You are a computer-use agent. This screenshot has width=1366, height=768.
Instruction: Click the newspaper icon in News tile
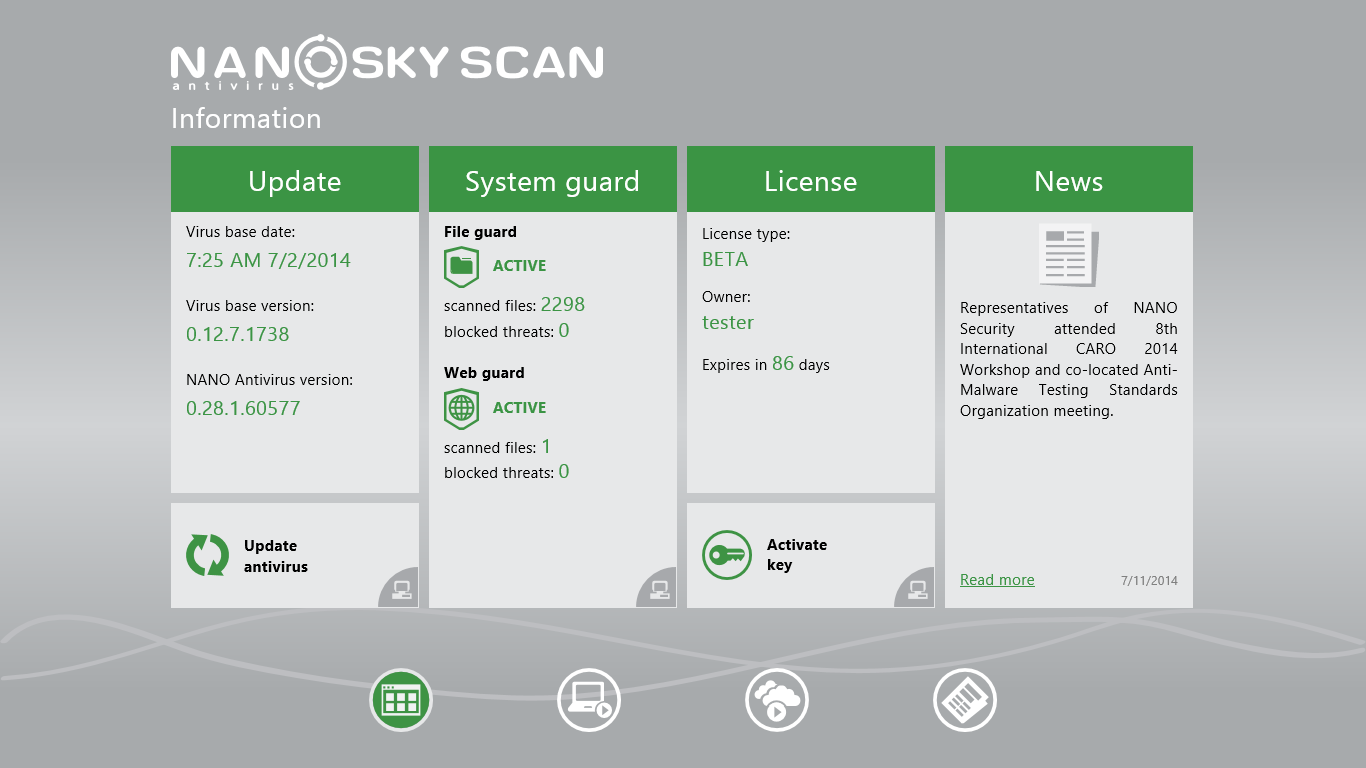pos(1068,255)
